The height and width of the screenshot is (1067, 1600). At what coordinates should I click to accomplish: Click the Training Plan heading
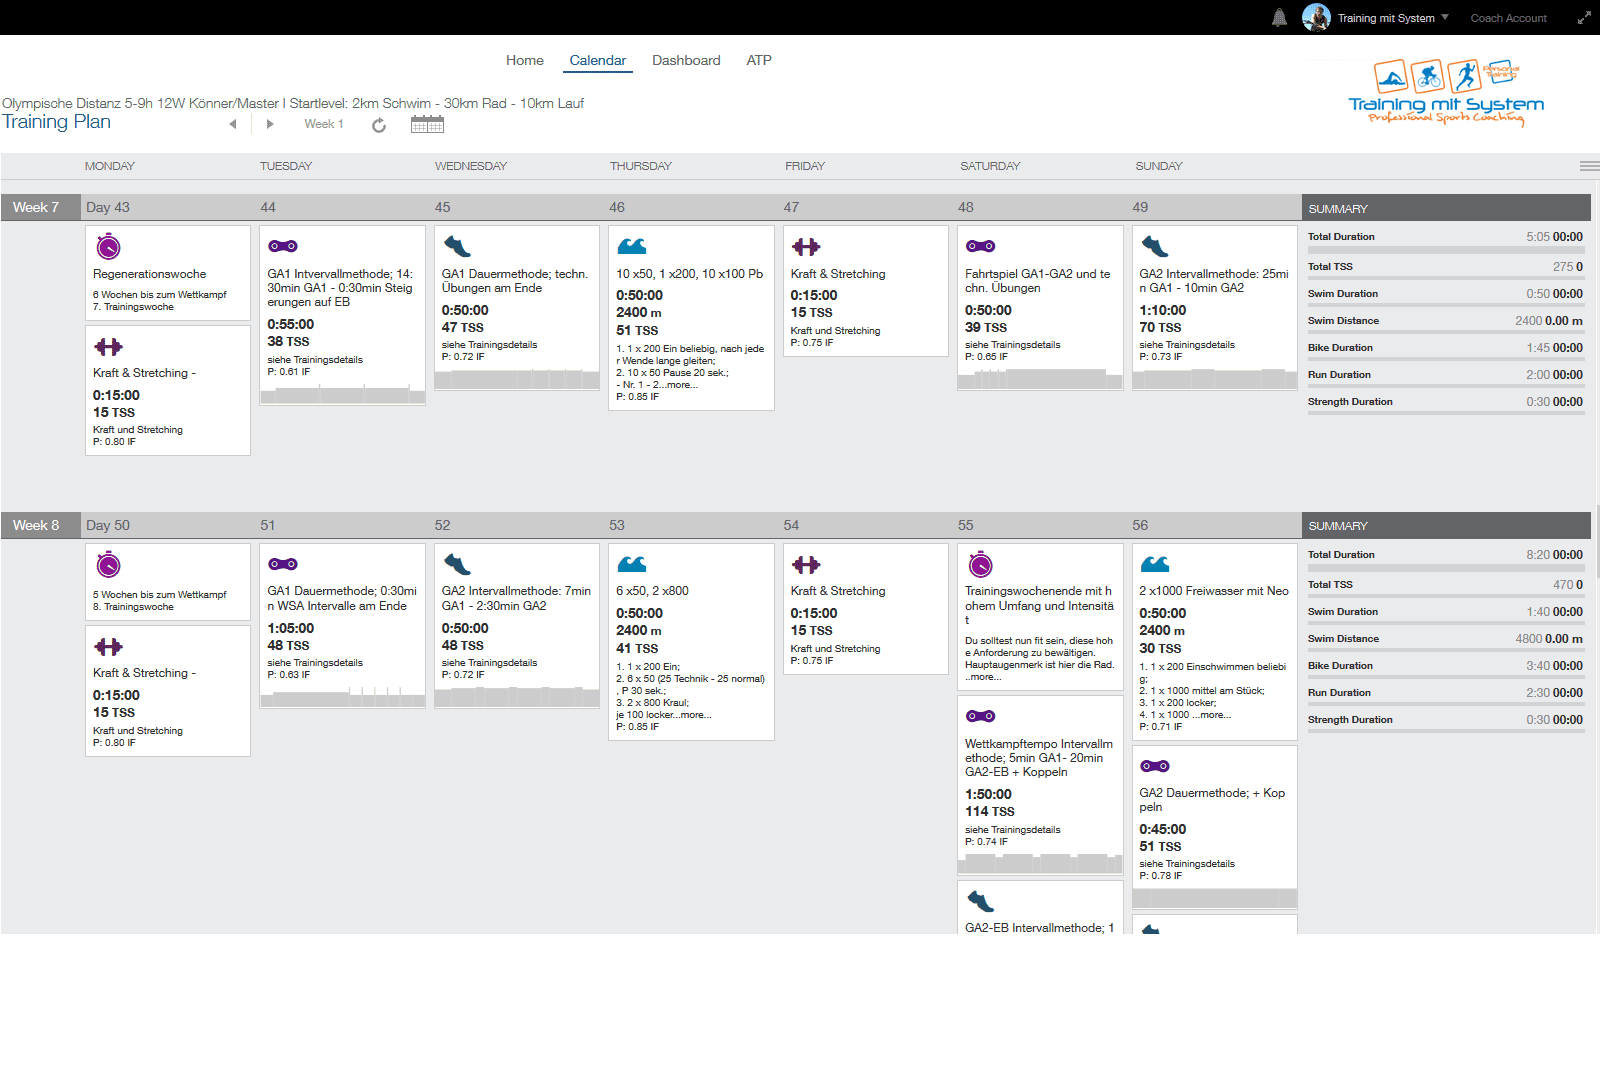[x=56, y=122]
